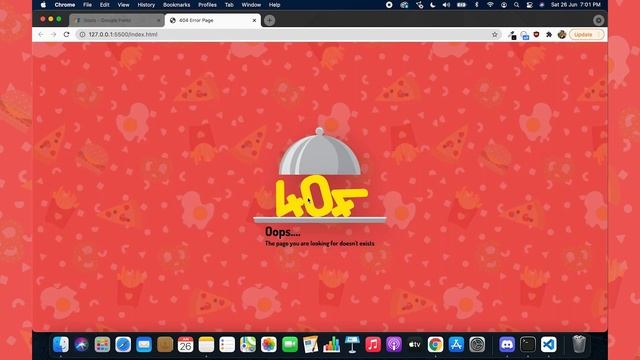Click the date and time display
This screenshot has height=360, width=640.
[x=576, y=5]
